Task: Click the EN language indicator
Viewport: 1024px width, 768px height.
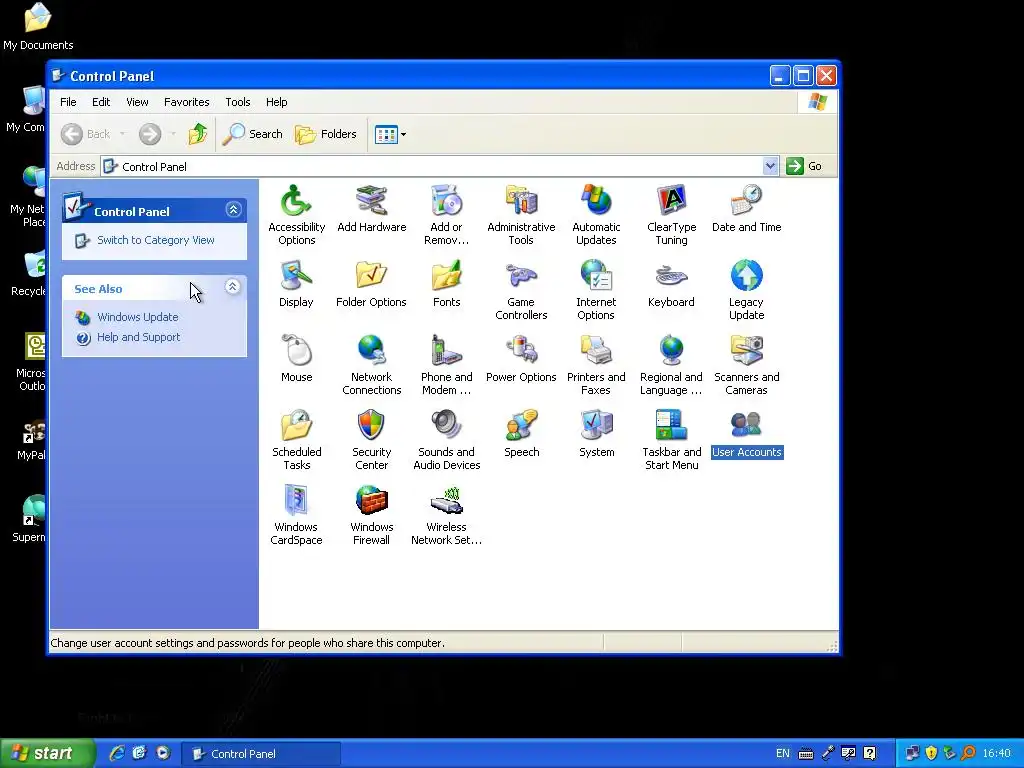Action: point(782,754)
